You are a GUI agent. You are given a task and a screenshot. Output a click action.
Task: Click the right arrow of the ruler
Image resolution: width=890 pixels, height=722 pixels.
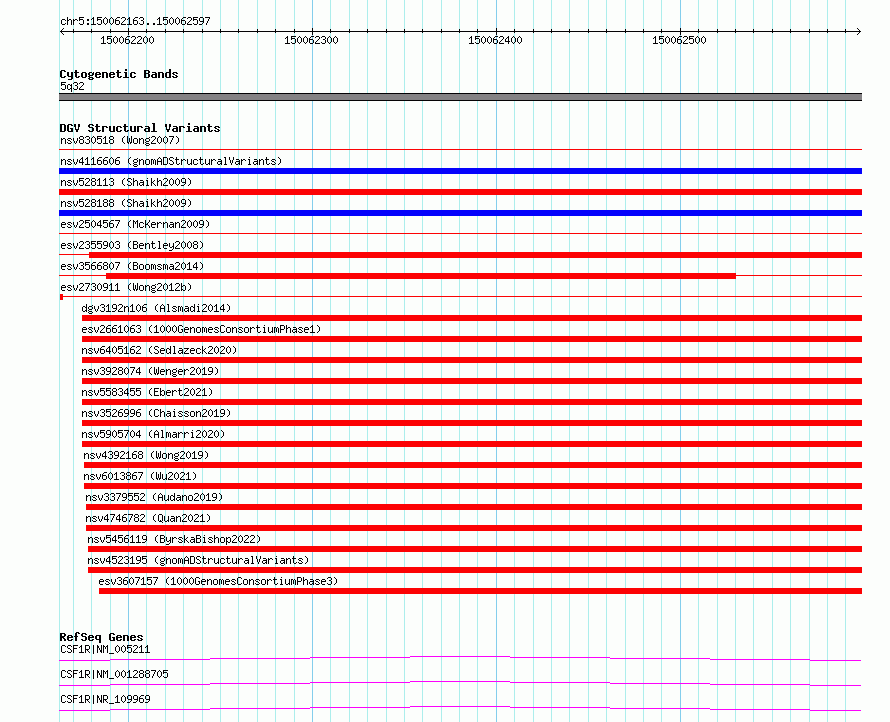tap(859, 31)
